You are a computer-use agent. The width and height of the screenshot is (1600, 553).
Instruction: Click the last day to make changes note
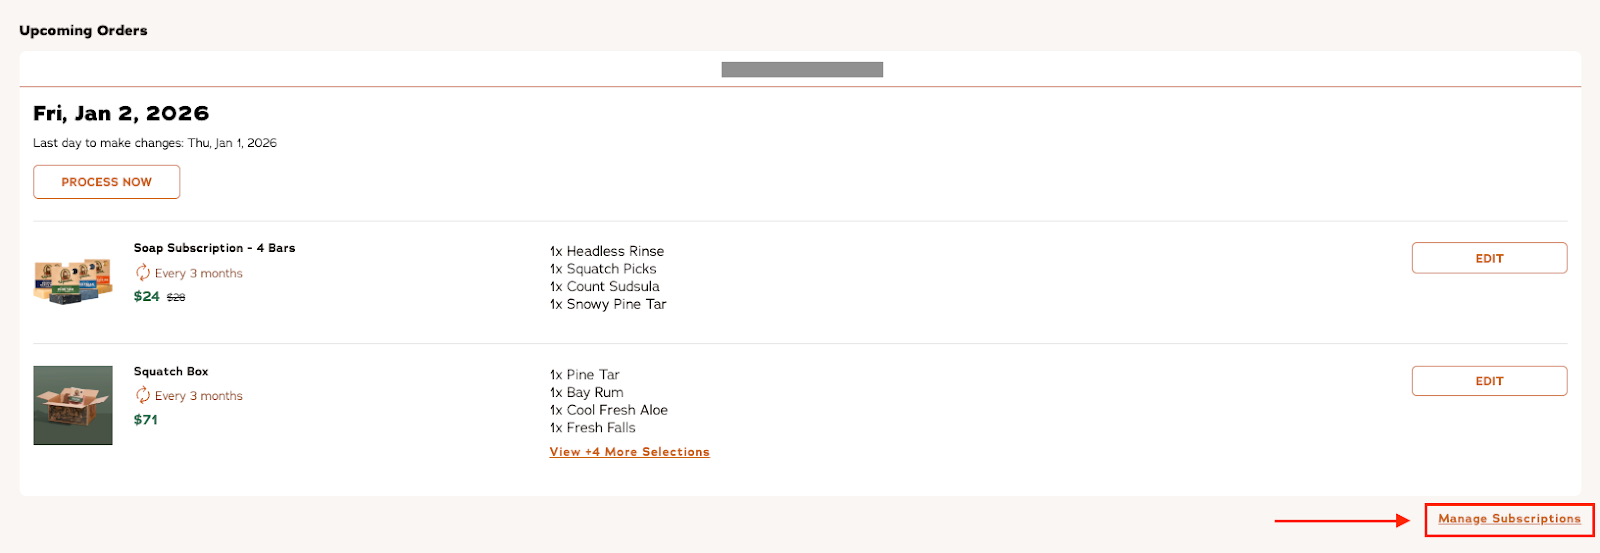[x=155, y=143]
